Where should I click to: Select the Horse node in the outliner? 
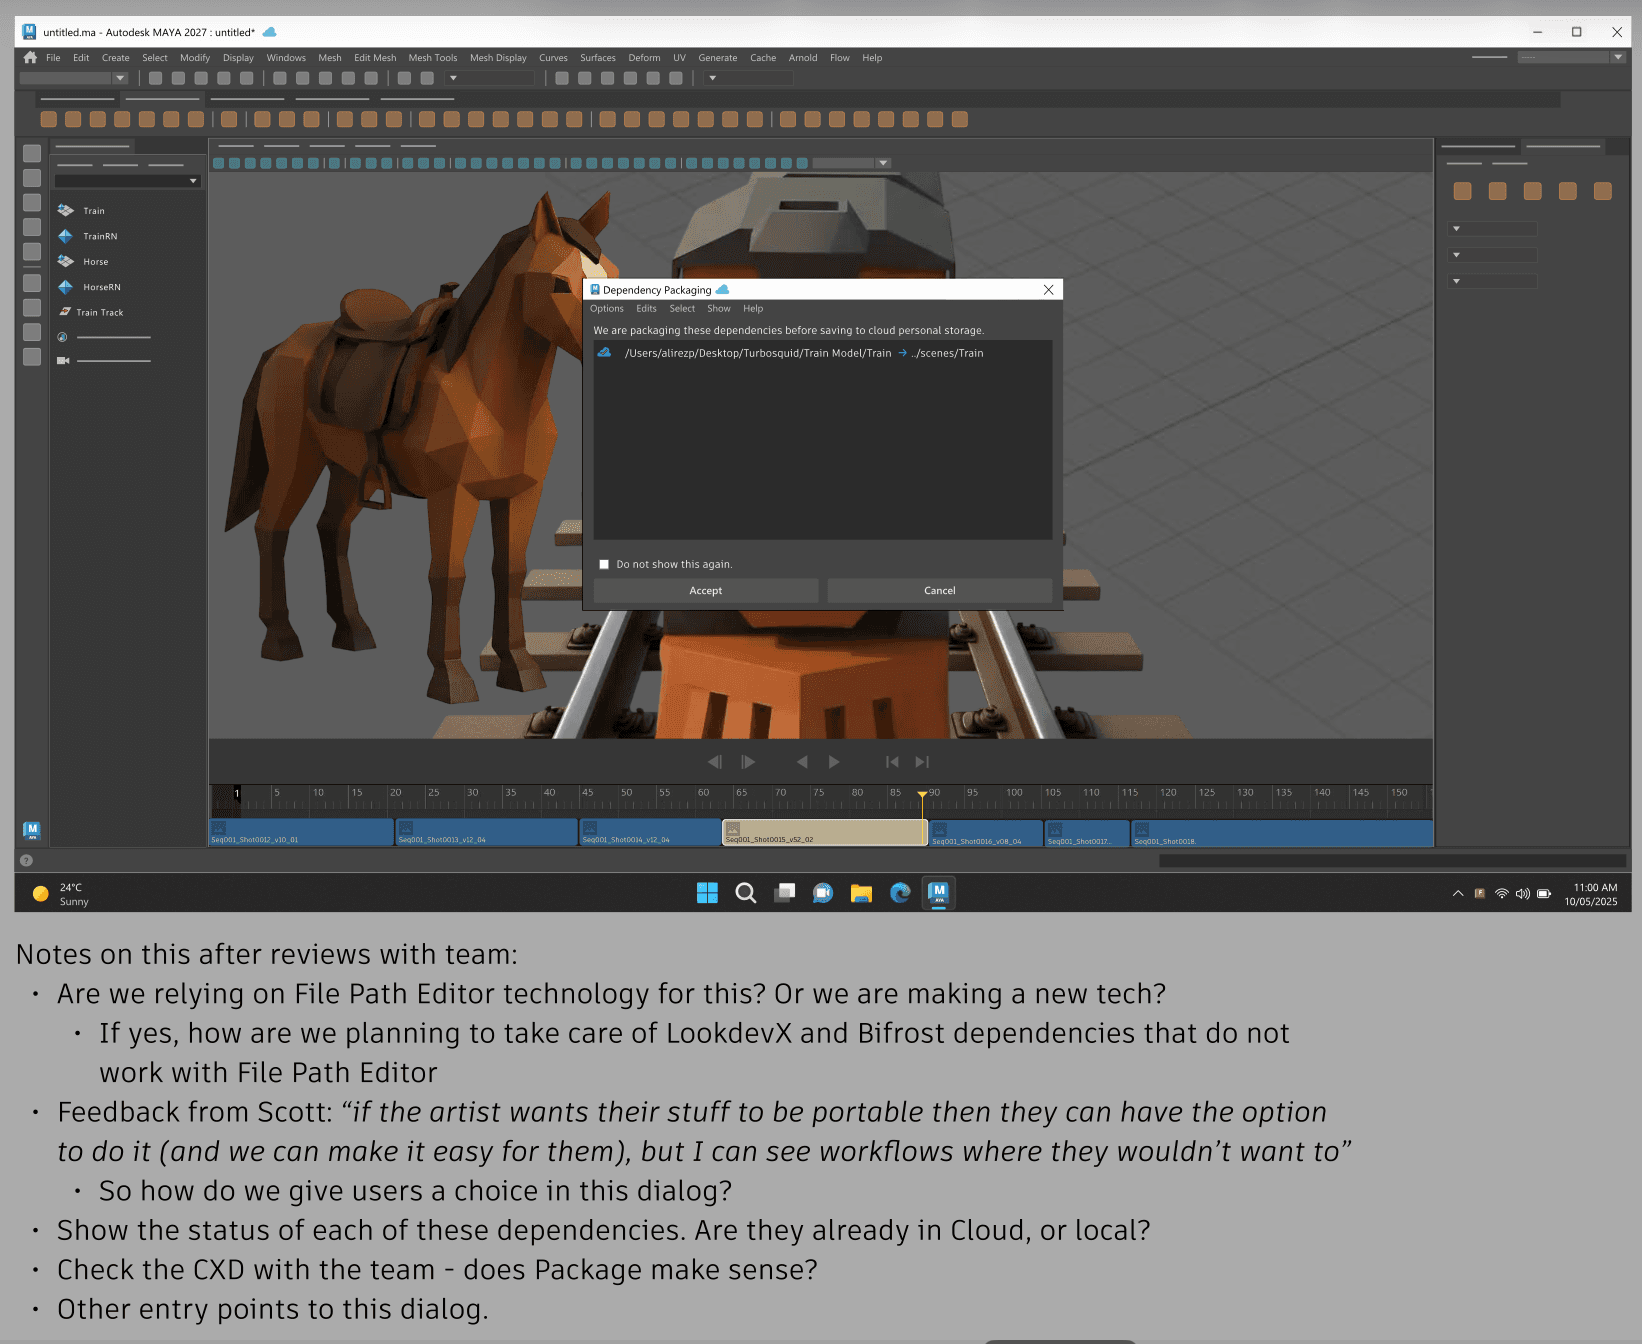pos(95,261)
